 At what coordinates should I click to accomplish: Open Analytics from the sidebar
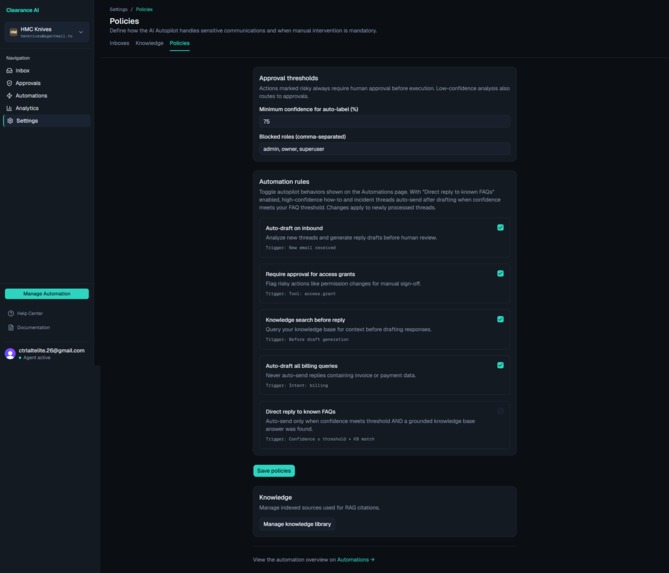tap(47, 108)
